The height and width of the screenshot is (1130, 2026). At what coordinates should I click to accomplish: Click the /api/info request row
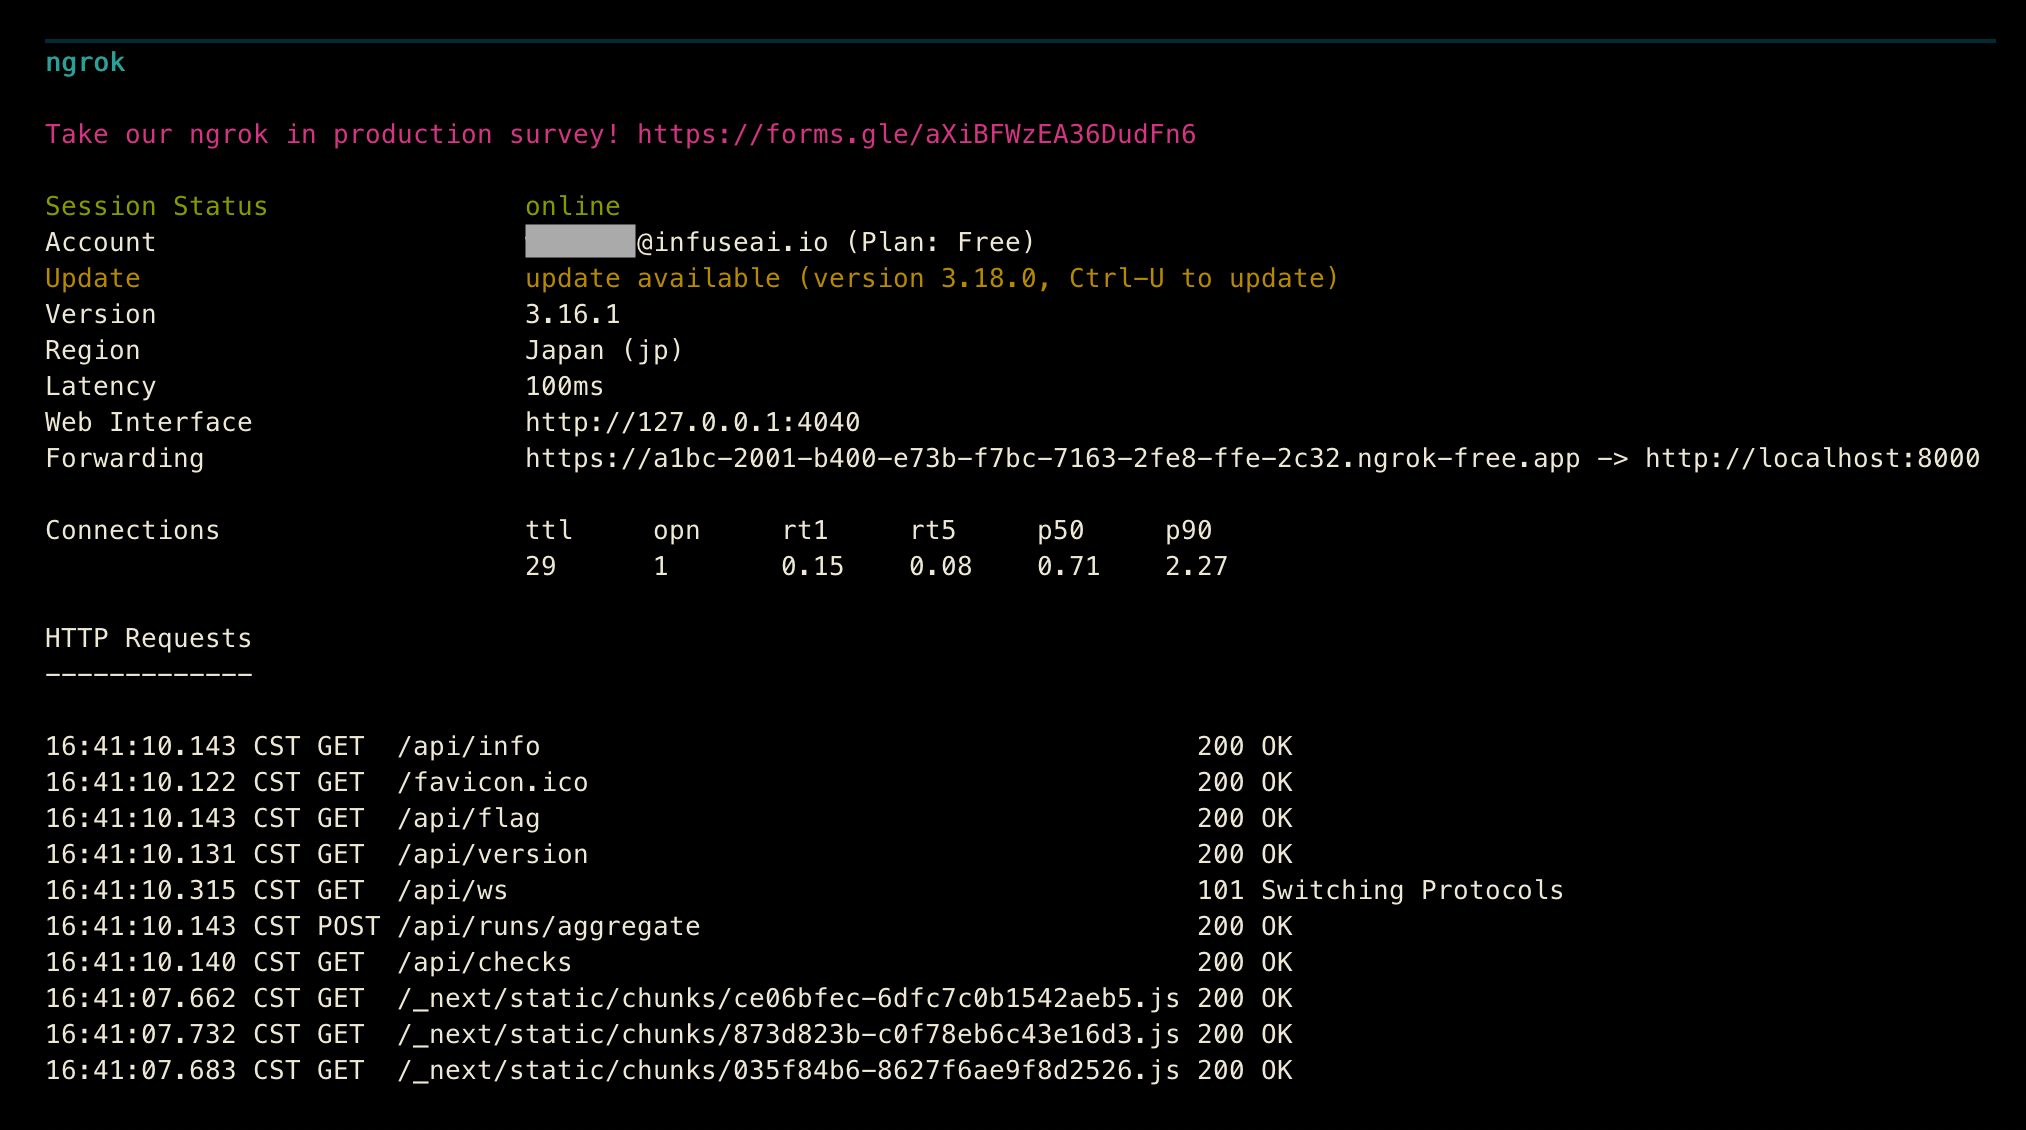pyautogui.click(x=669, y=746)
